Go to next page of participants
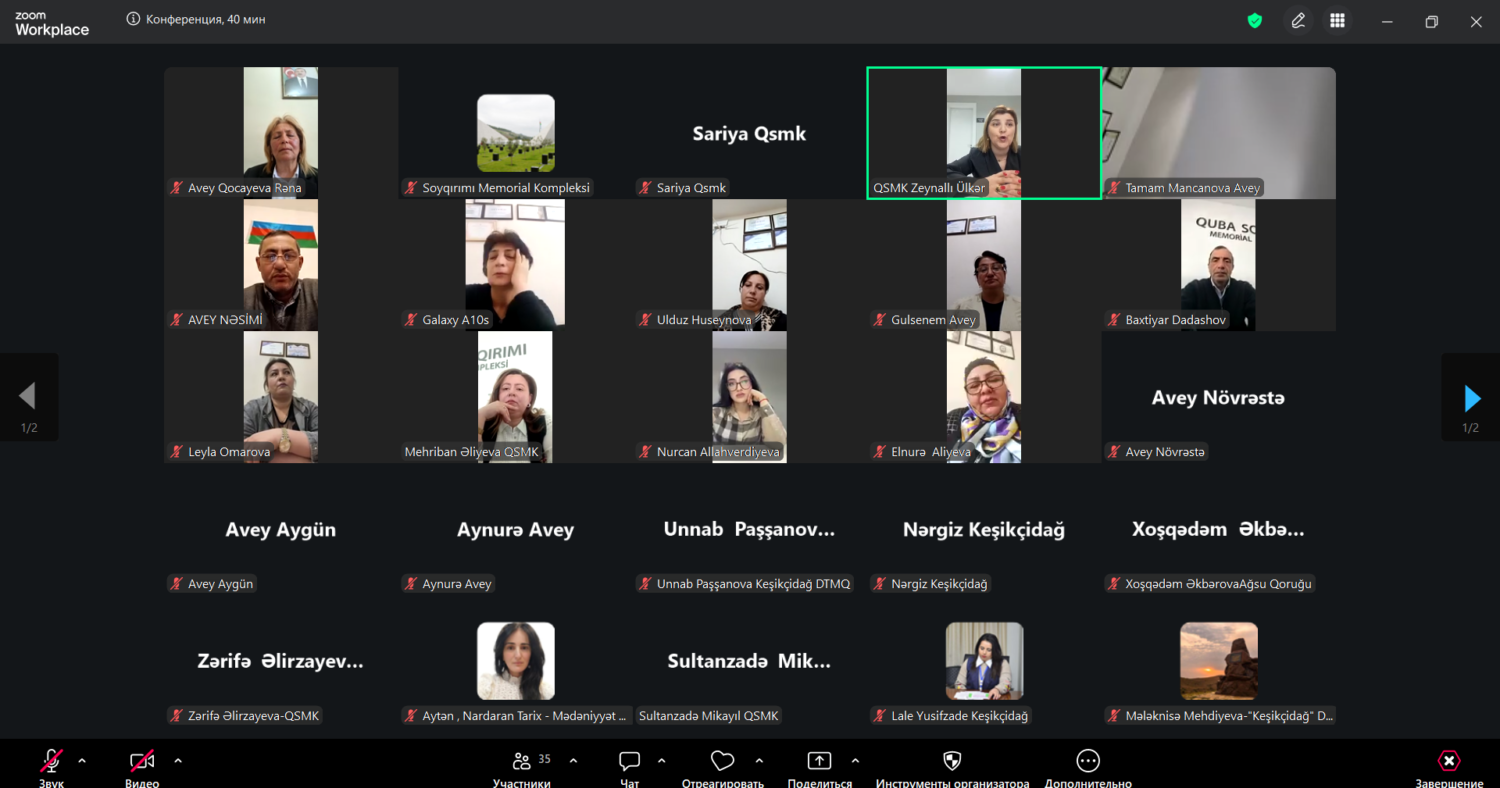The image size is (1500, 788). (x=1471, y=398)
